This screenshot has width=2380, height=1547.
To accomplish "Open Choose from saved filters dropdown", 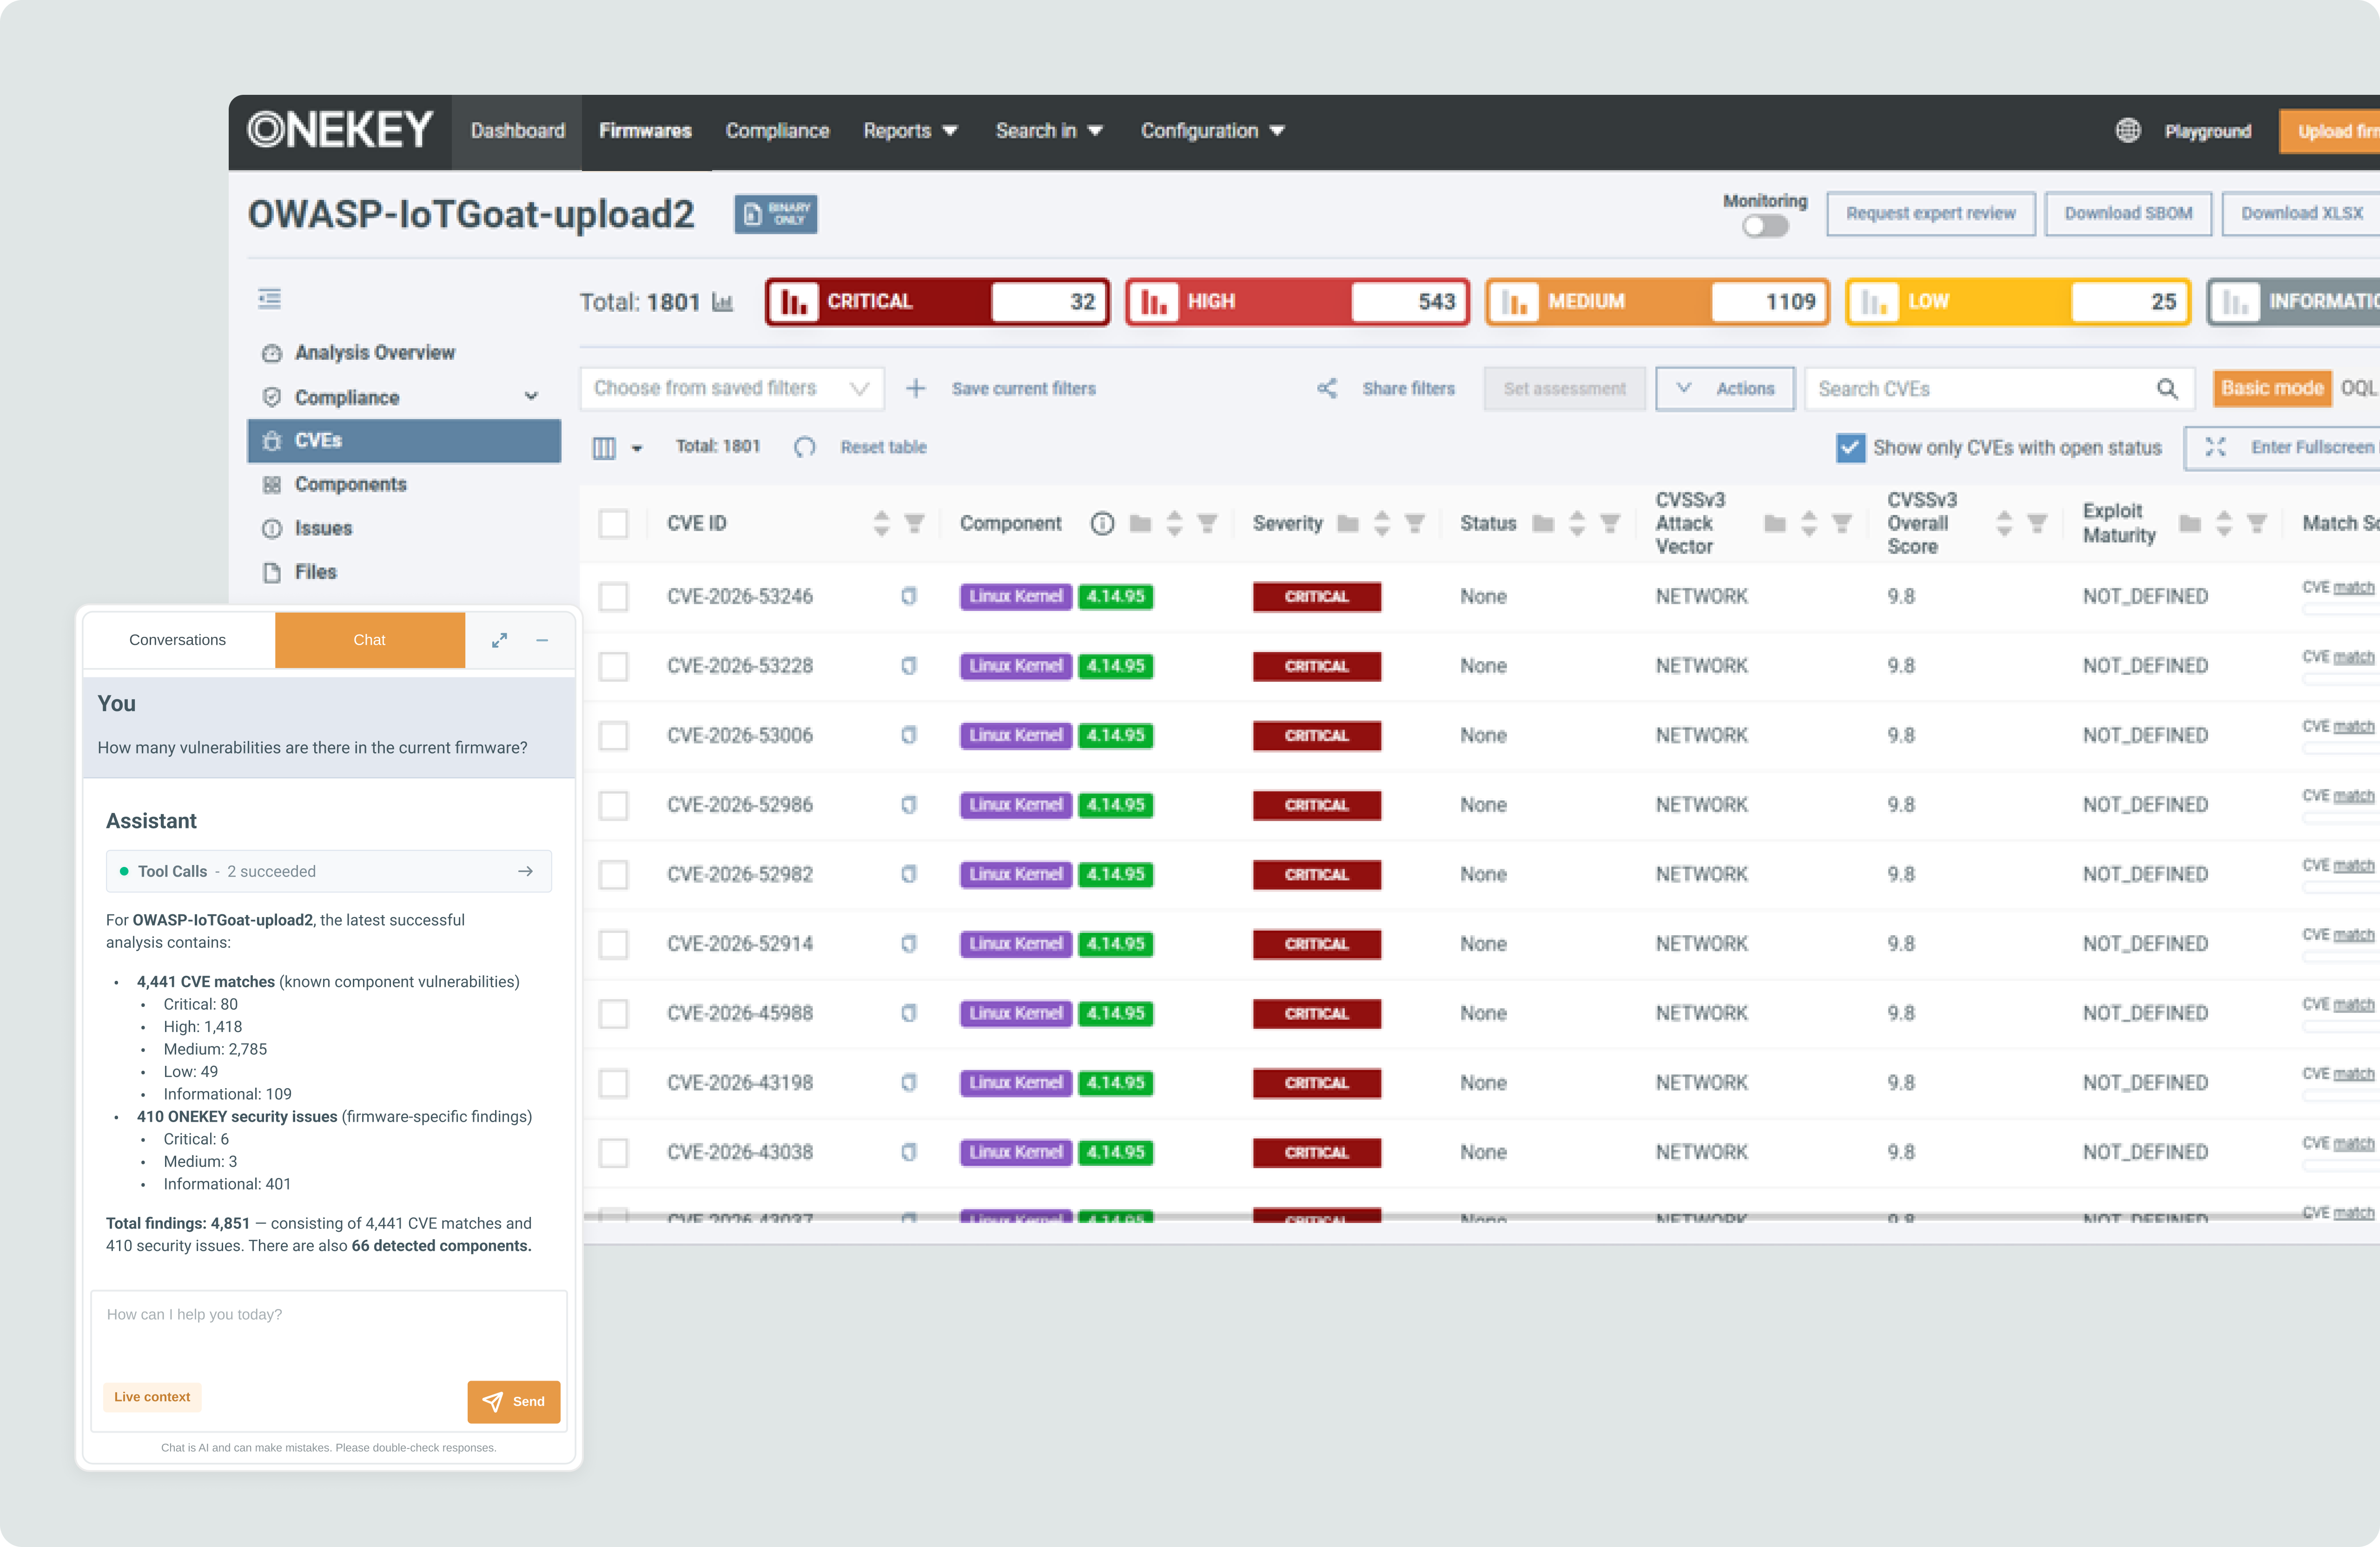I will coord(732,389).
